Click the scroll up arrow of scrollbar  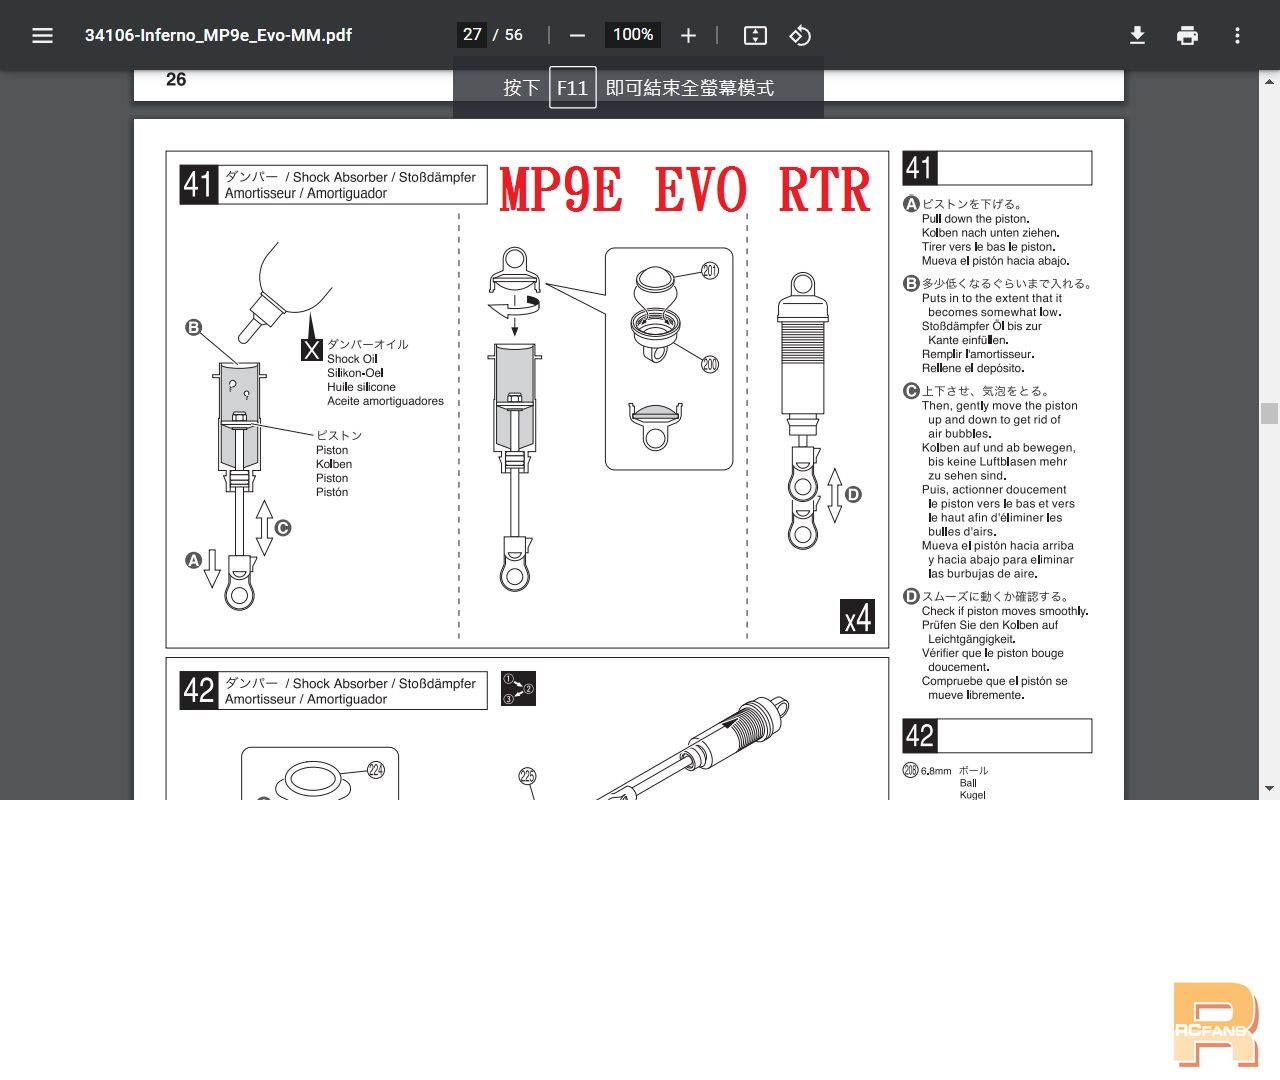tap(1269, 81)
